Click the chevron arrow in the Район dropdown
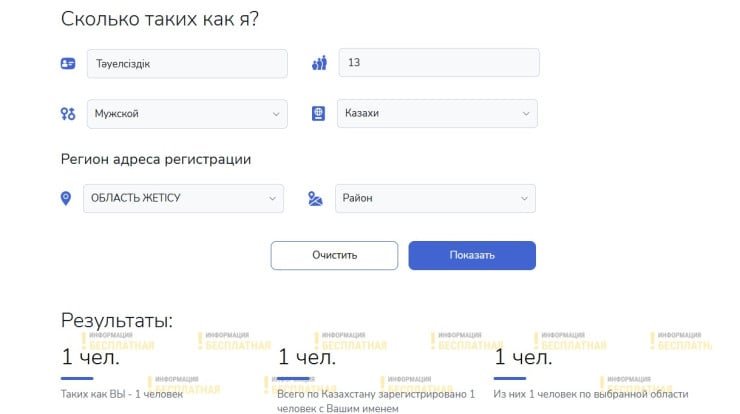Viewport: 740px width, 414px height. [x=524, y=198]
